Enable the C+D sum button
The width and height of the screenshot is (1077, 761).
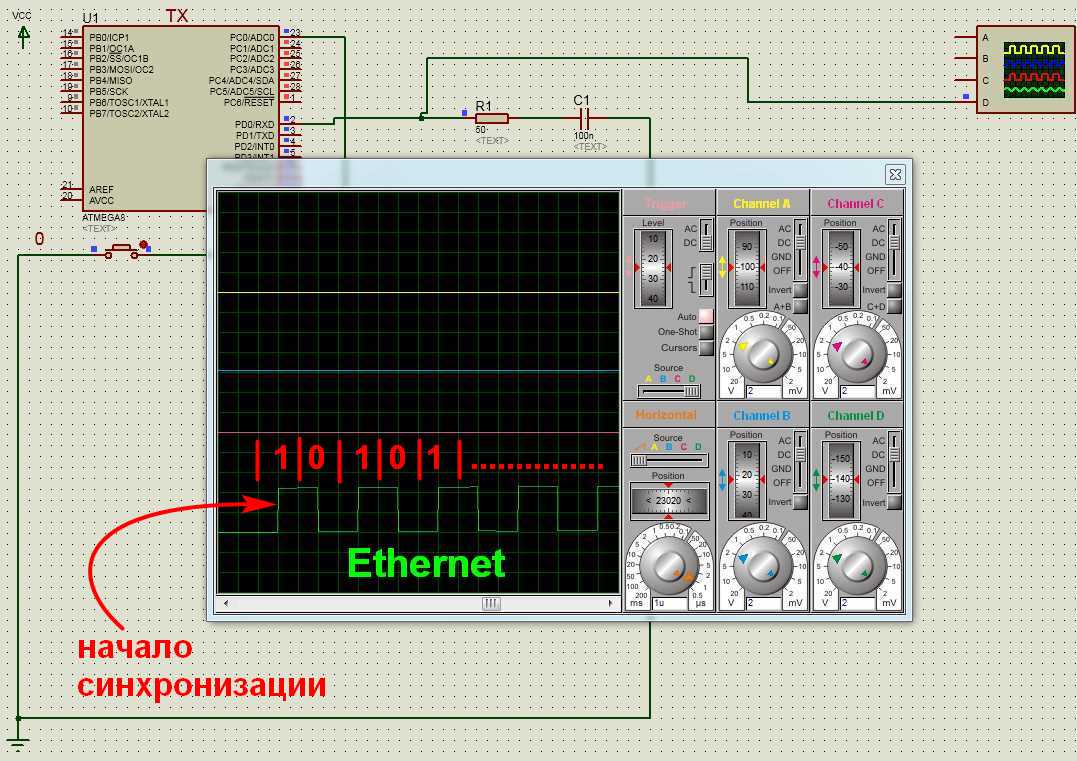click(x=894, y=306)
